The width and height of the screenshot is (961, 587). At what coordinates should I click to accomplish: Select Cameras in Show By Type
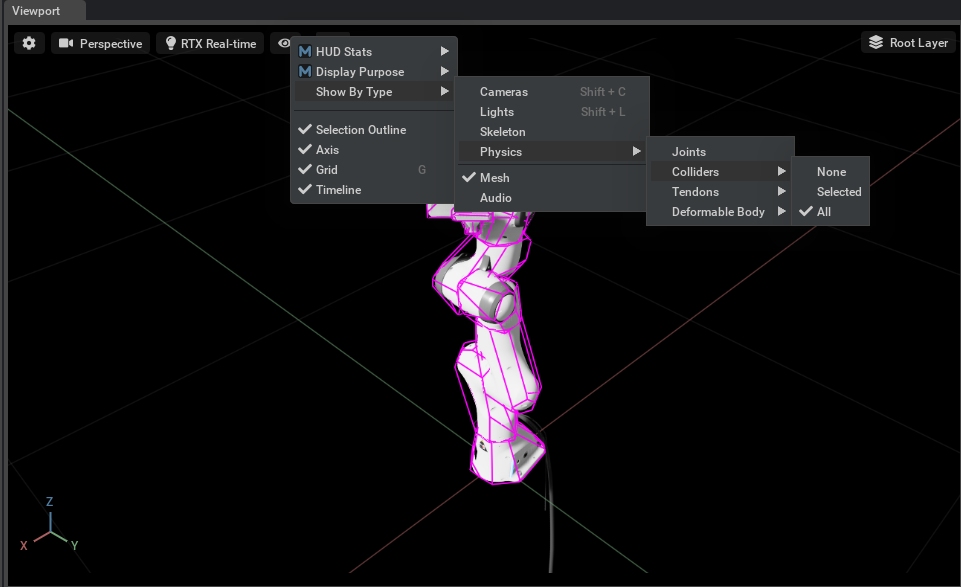(503, 92)
